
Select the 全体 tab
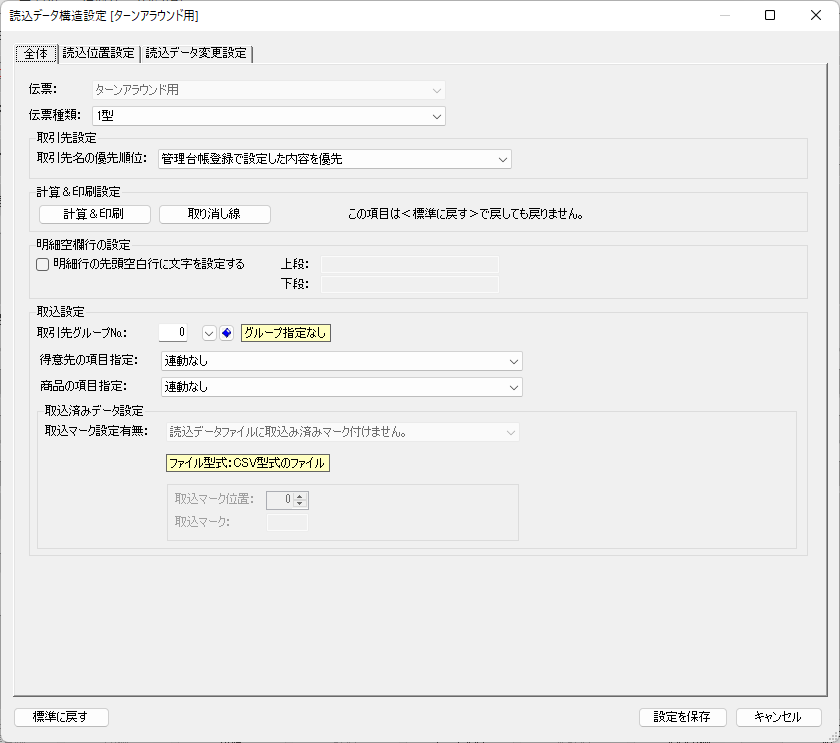(x=35, y=53)
